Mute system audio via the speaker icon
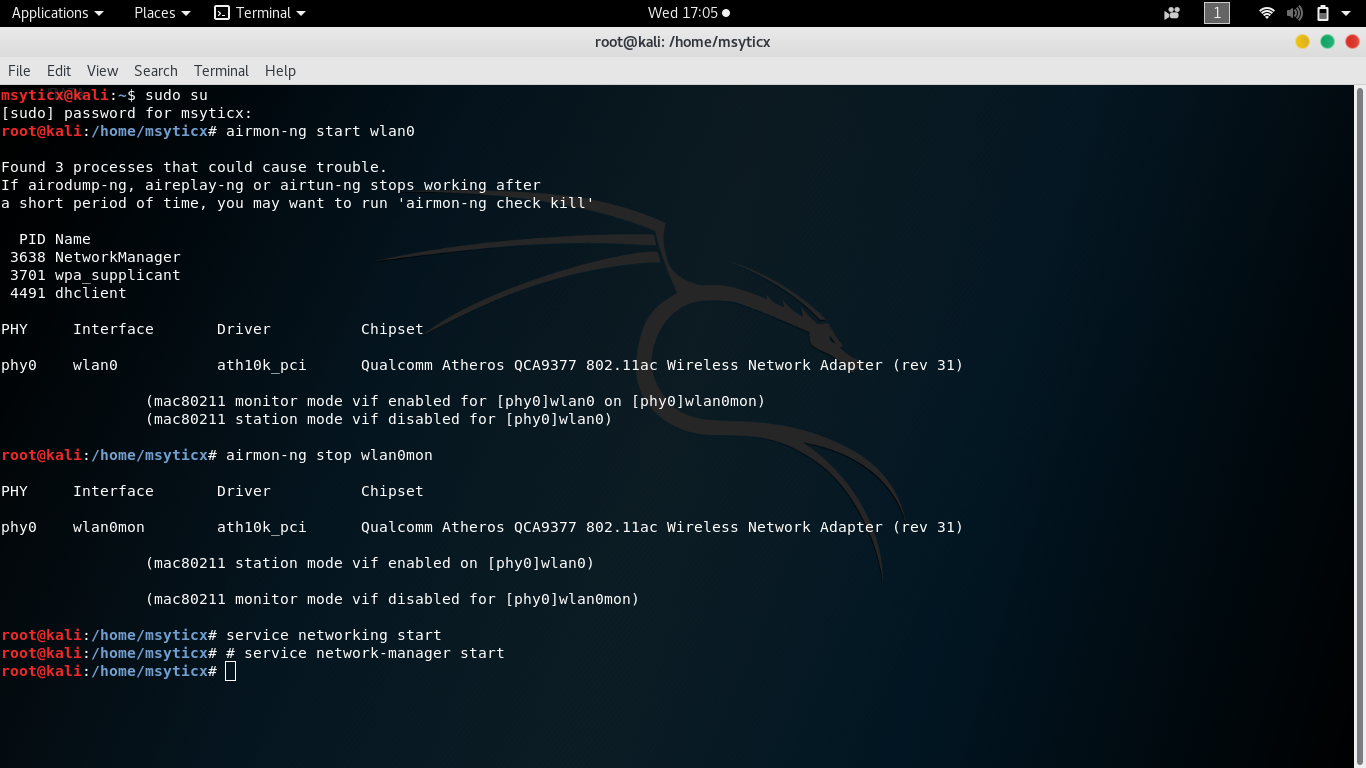This screenshot has width=1366, height=768. [1293, 13]
